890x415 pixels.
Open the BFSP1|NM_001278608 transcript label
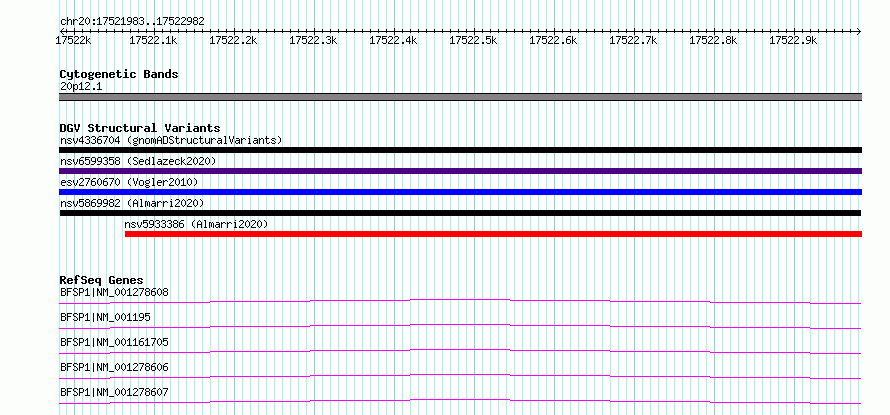[114, 293]
